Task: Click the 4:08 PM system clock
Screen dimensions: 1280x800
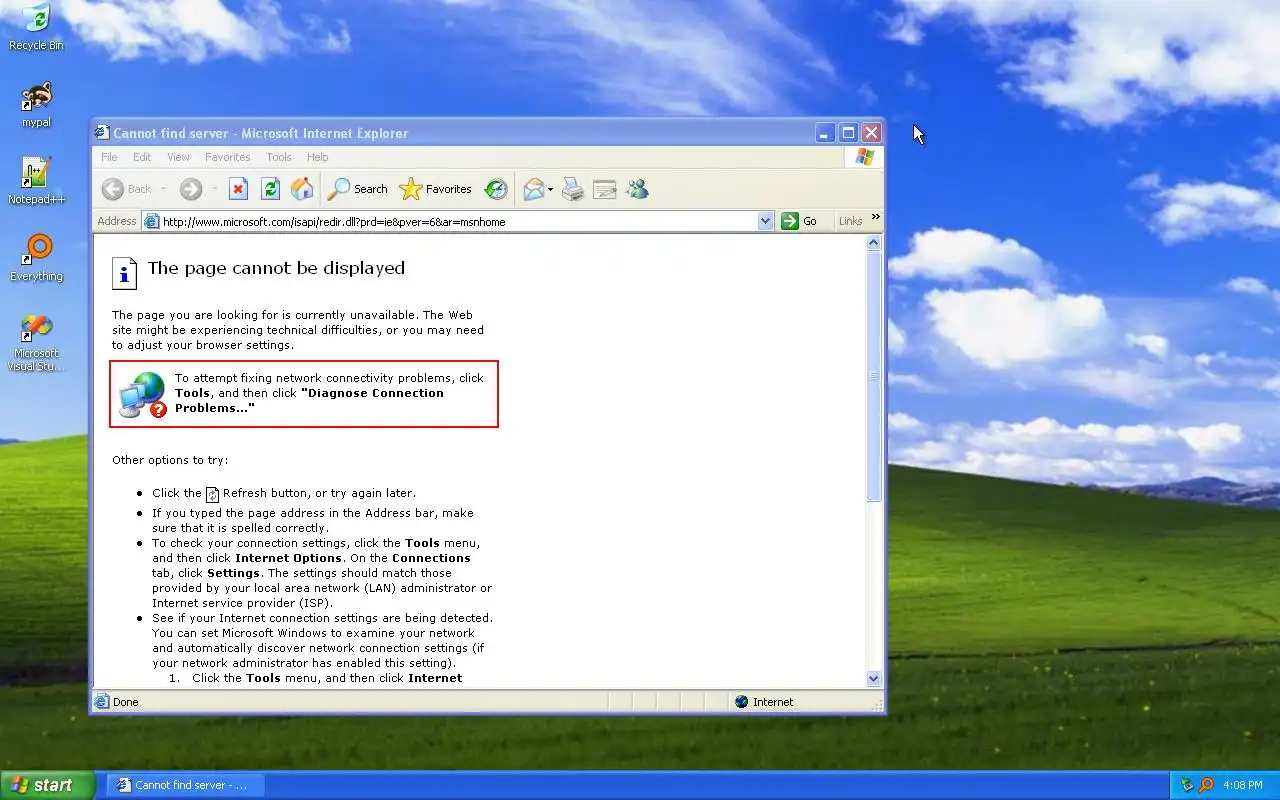Action: 1243,785
